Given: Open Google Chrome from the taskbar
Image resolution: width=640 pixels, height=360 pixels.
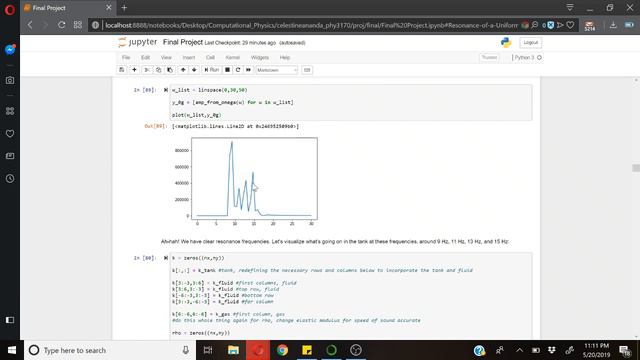Looking at the screenshot, I should click(x=282, y=350).
